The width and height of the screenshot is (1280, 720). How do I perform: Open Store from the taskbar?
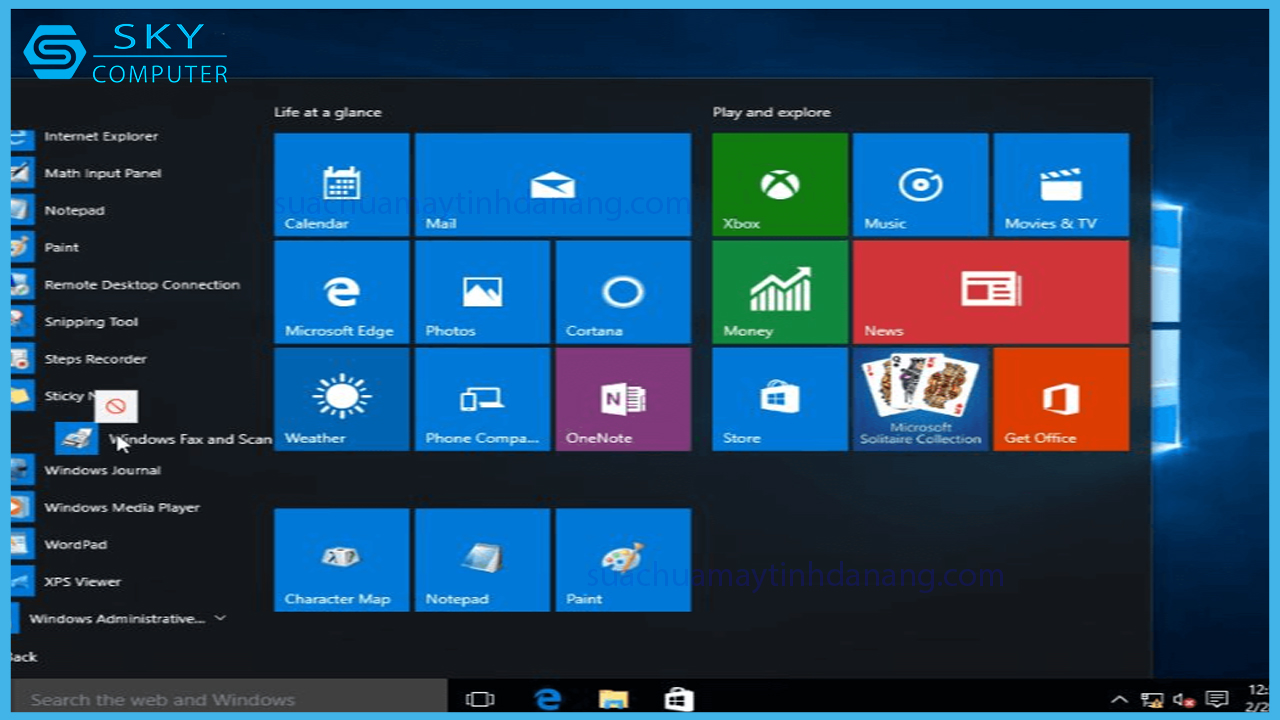679,699
